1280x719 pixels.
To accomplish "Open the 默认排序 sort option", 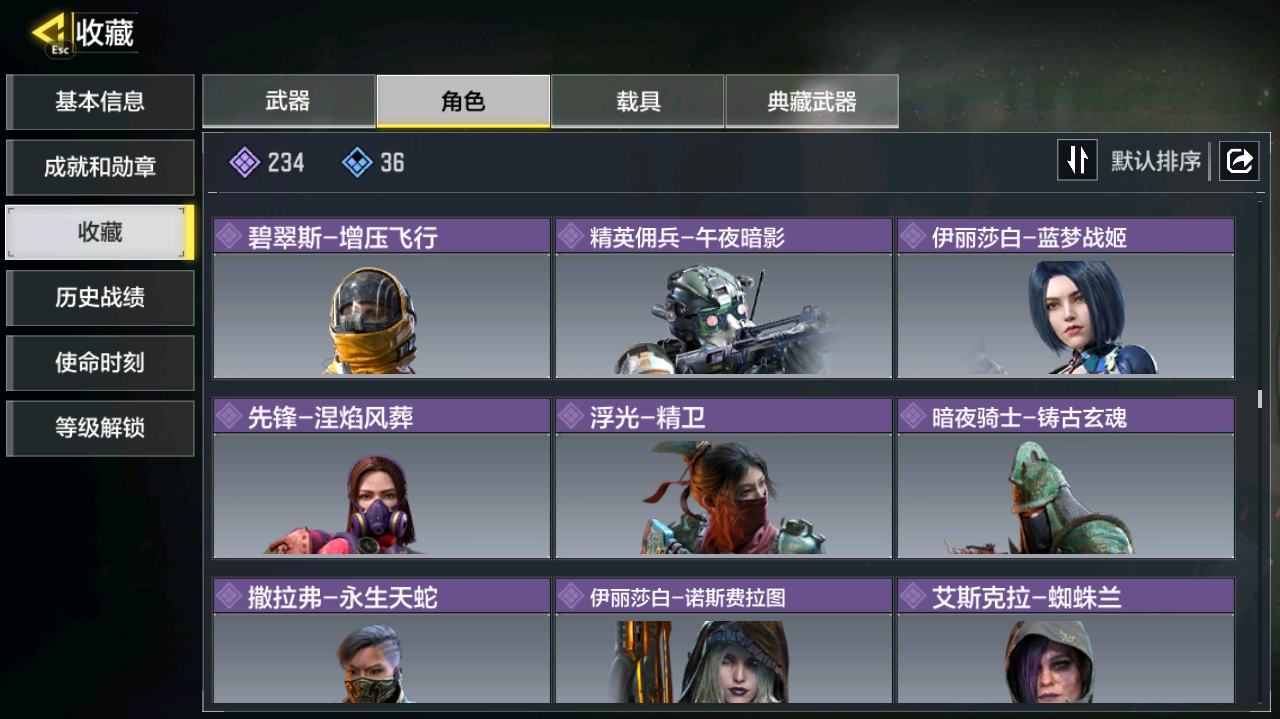I will (x=1156, y=161).
